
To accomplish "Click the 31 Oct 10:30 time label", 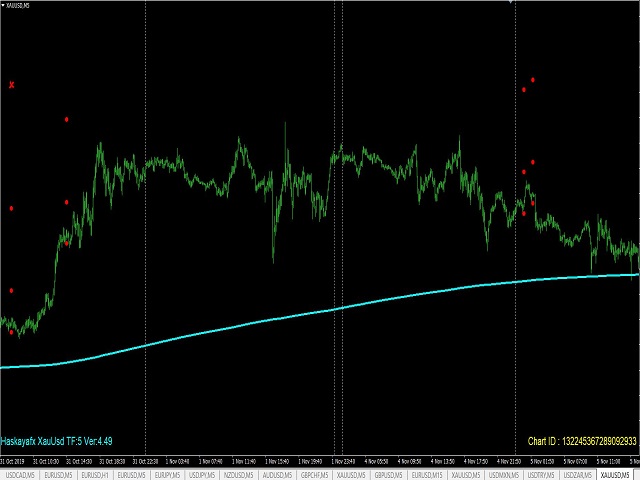I will 46,462.
